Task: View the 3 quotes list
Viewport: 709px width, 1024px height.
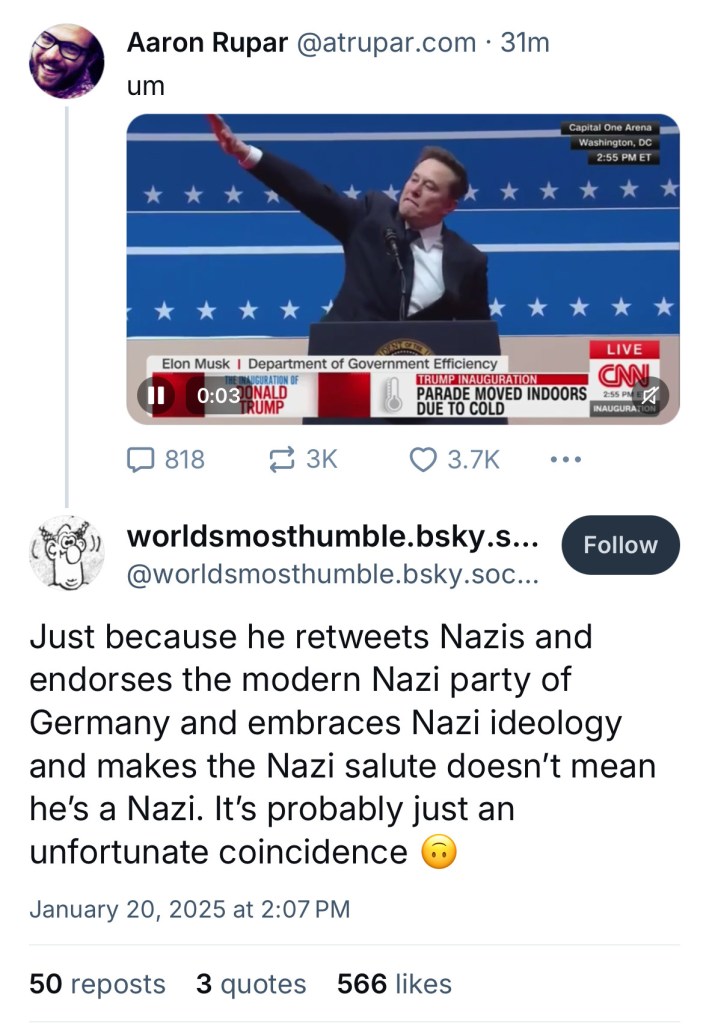Action: click(254, 984)
